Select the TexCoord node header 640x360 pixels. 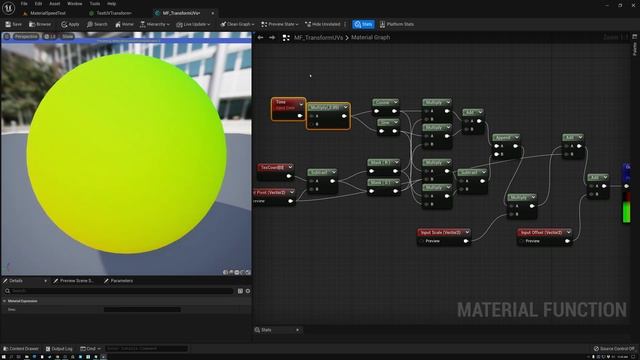click(x=275, y=167)
